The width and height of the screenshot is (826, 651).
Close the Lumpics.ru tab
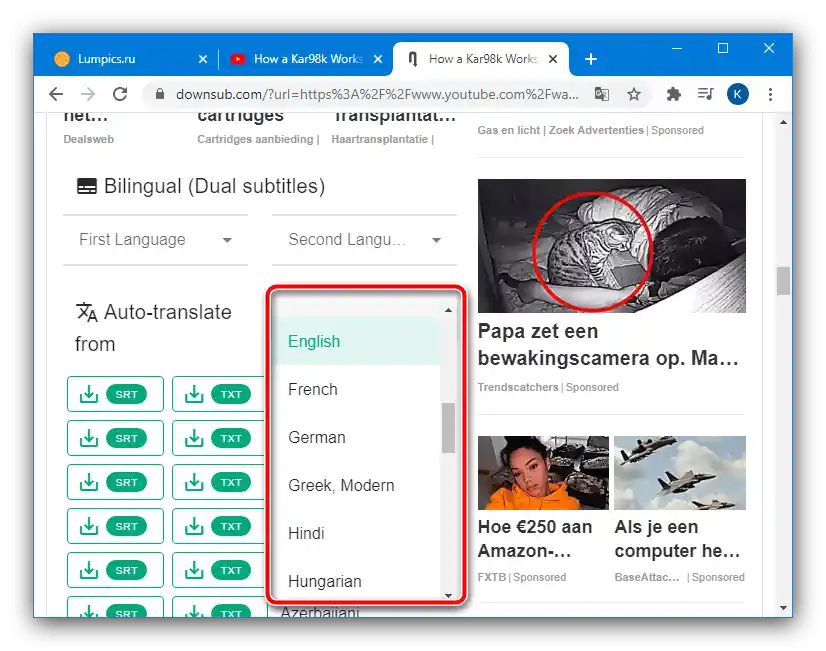(203, 59)
